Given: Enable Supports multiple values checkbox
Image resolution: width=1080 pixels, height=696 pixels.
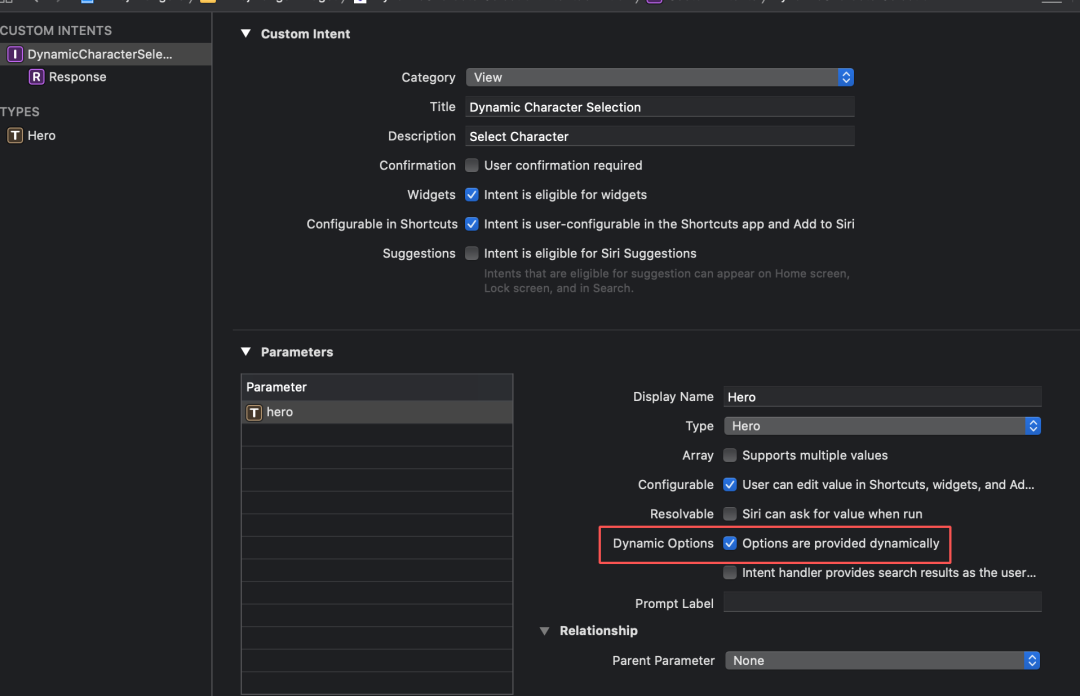Looking at the screenshot, I should coord(731,455).
